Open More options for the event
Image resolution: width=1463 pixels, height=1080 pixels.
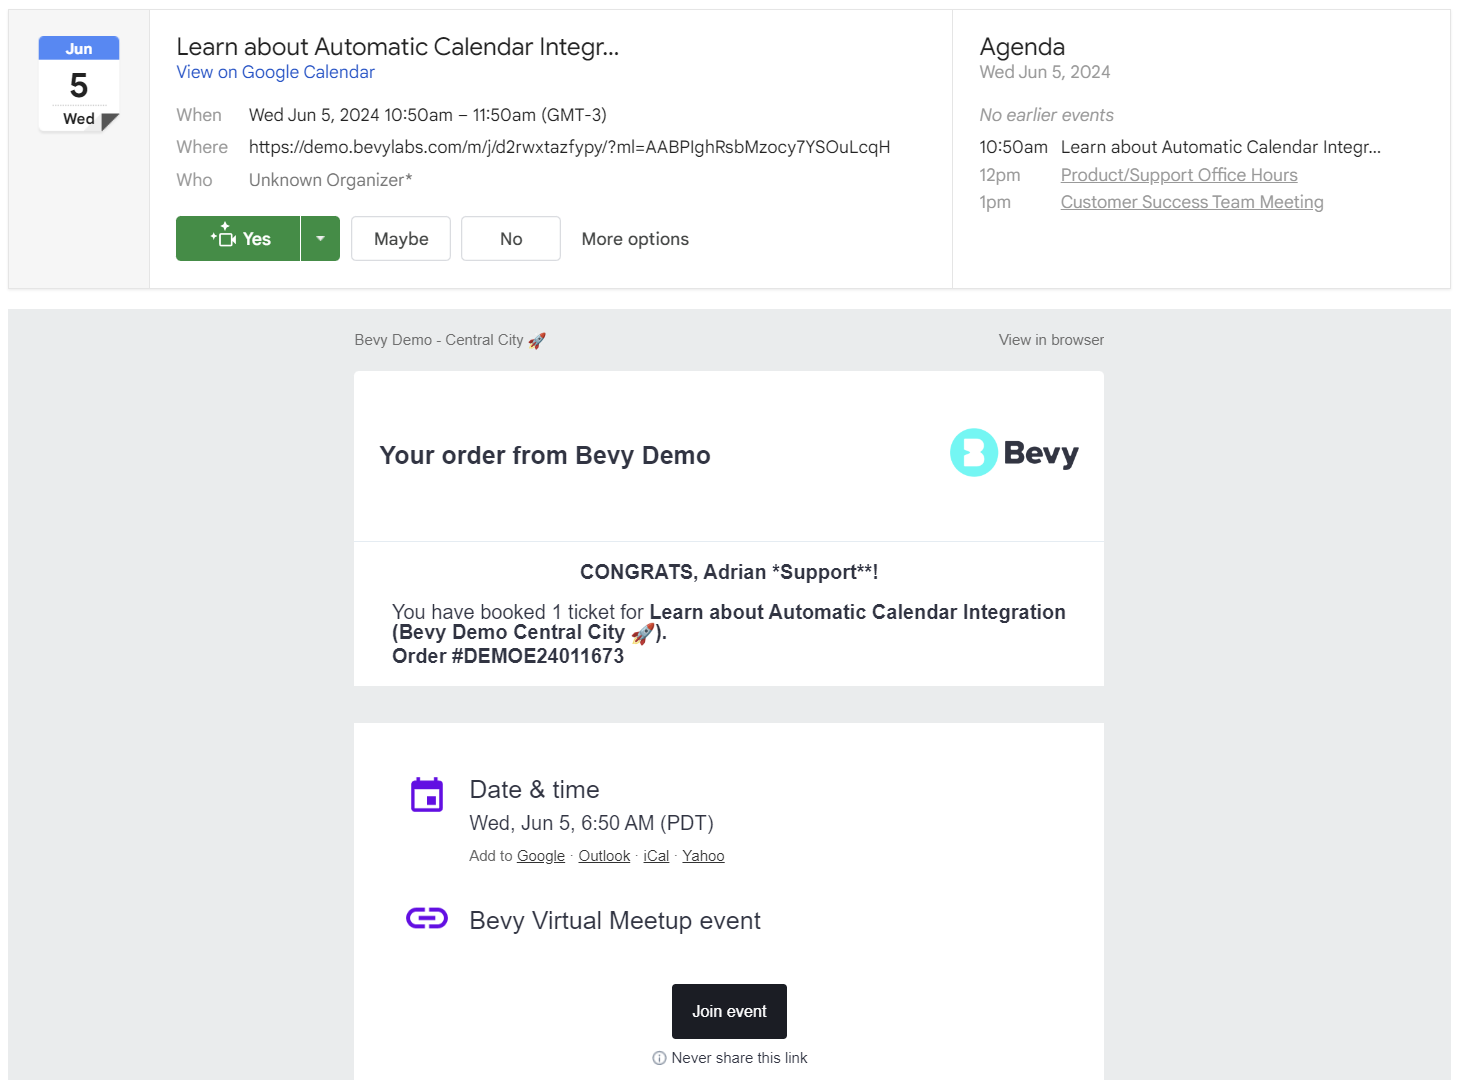point(635,239)
